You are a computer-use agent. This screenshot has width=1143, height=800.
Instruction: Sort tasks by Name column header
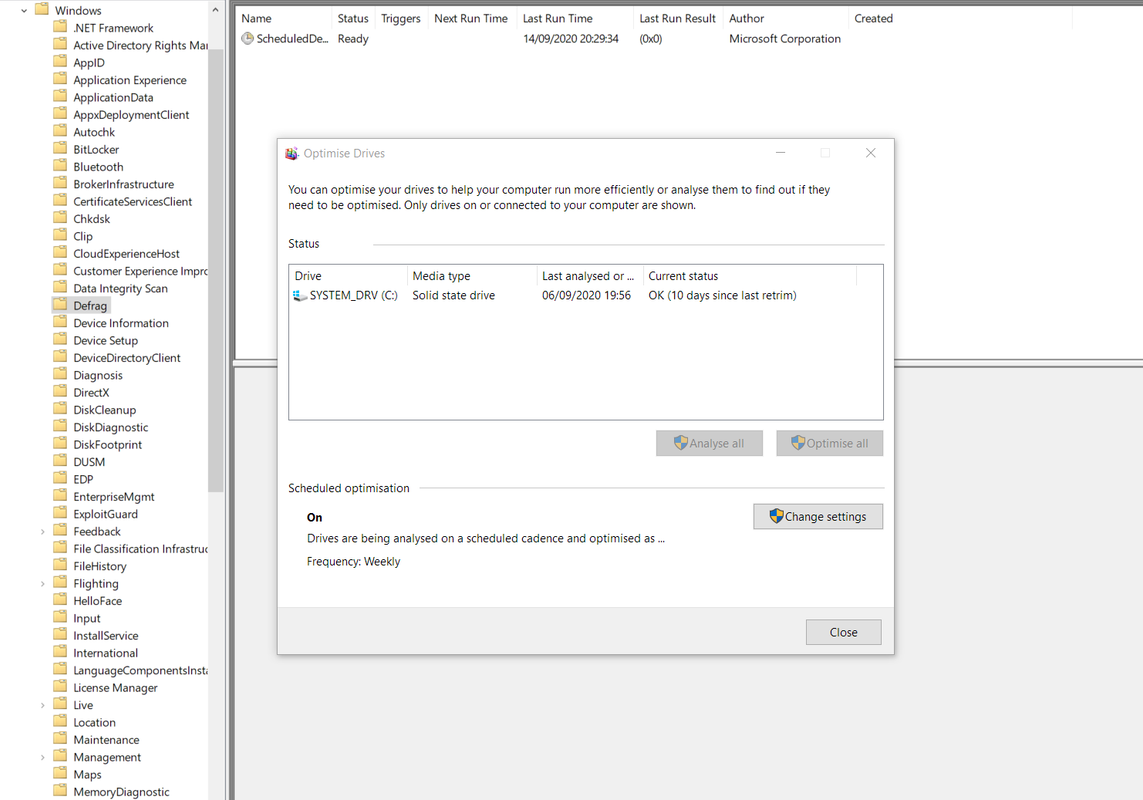[x=284, y=18]
